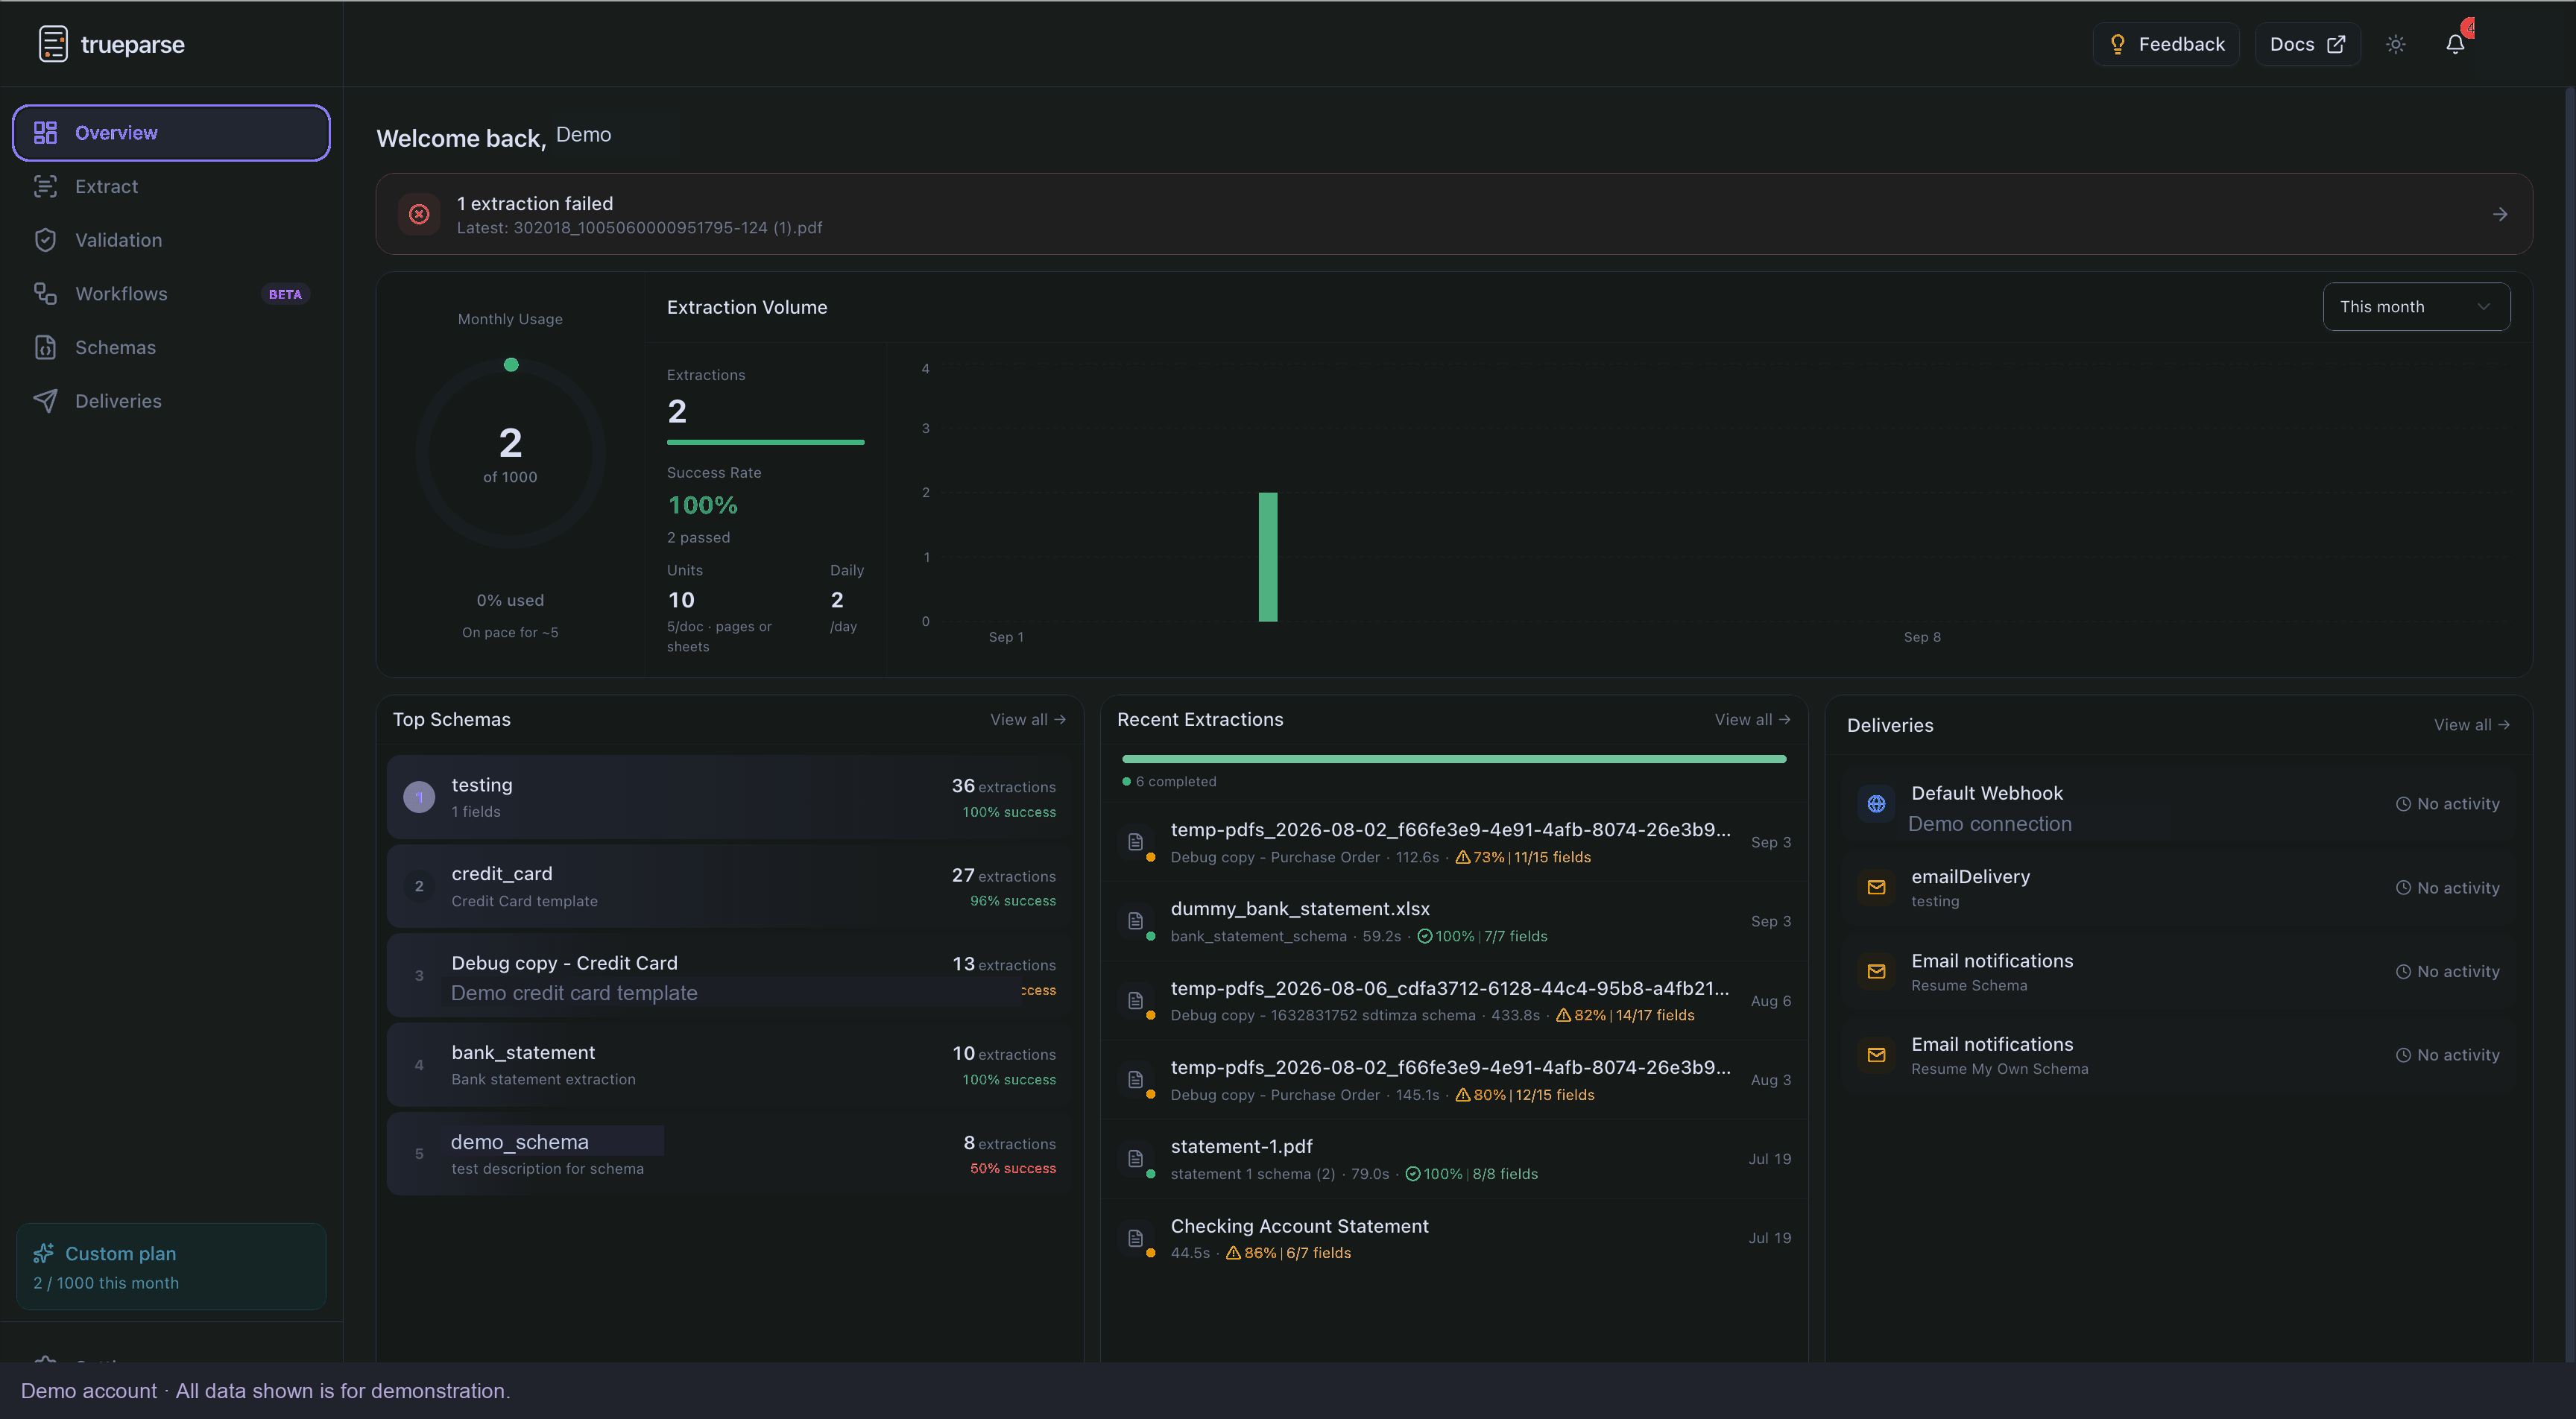
Task: Toggle the light/dark theme sun icon
Action: click(2395, 44)
